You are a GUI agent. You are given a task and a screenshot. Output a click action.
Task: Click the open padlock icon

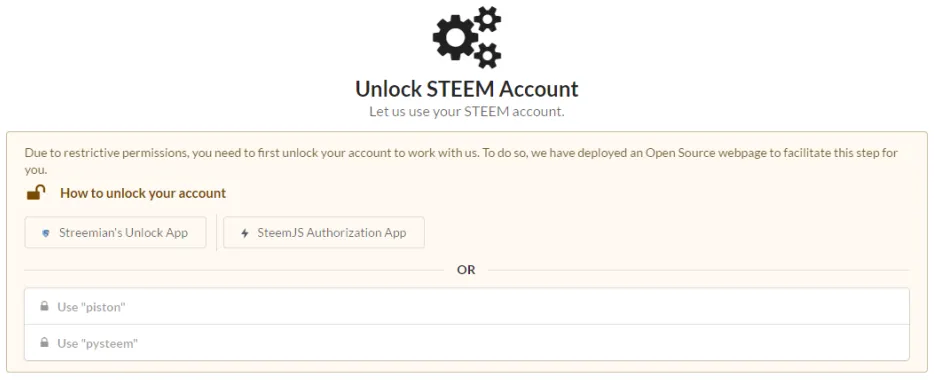[36, 193]
